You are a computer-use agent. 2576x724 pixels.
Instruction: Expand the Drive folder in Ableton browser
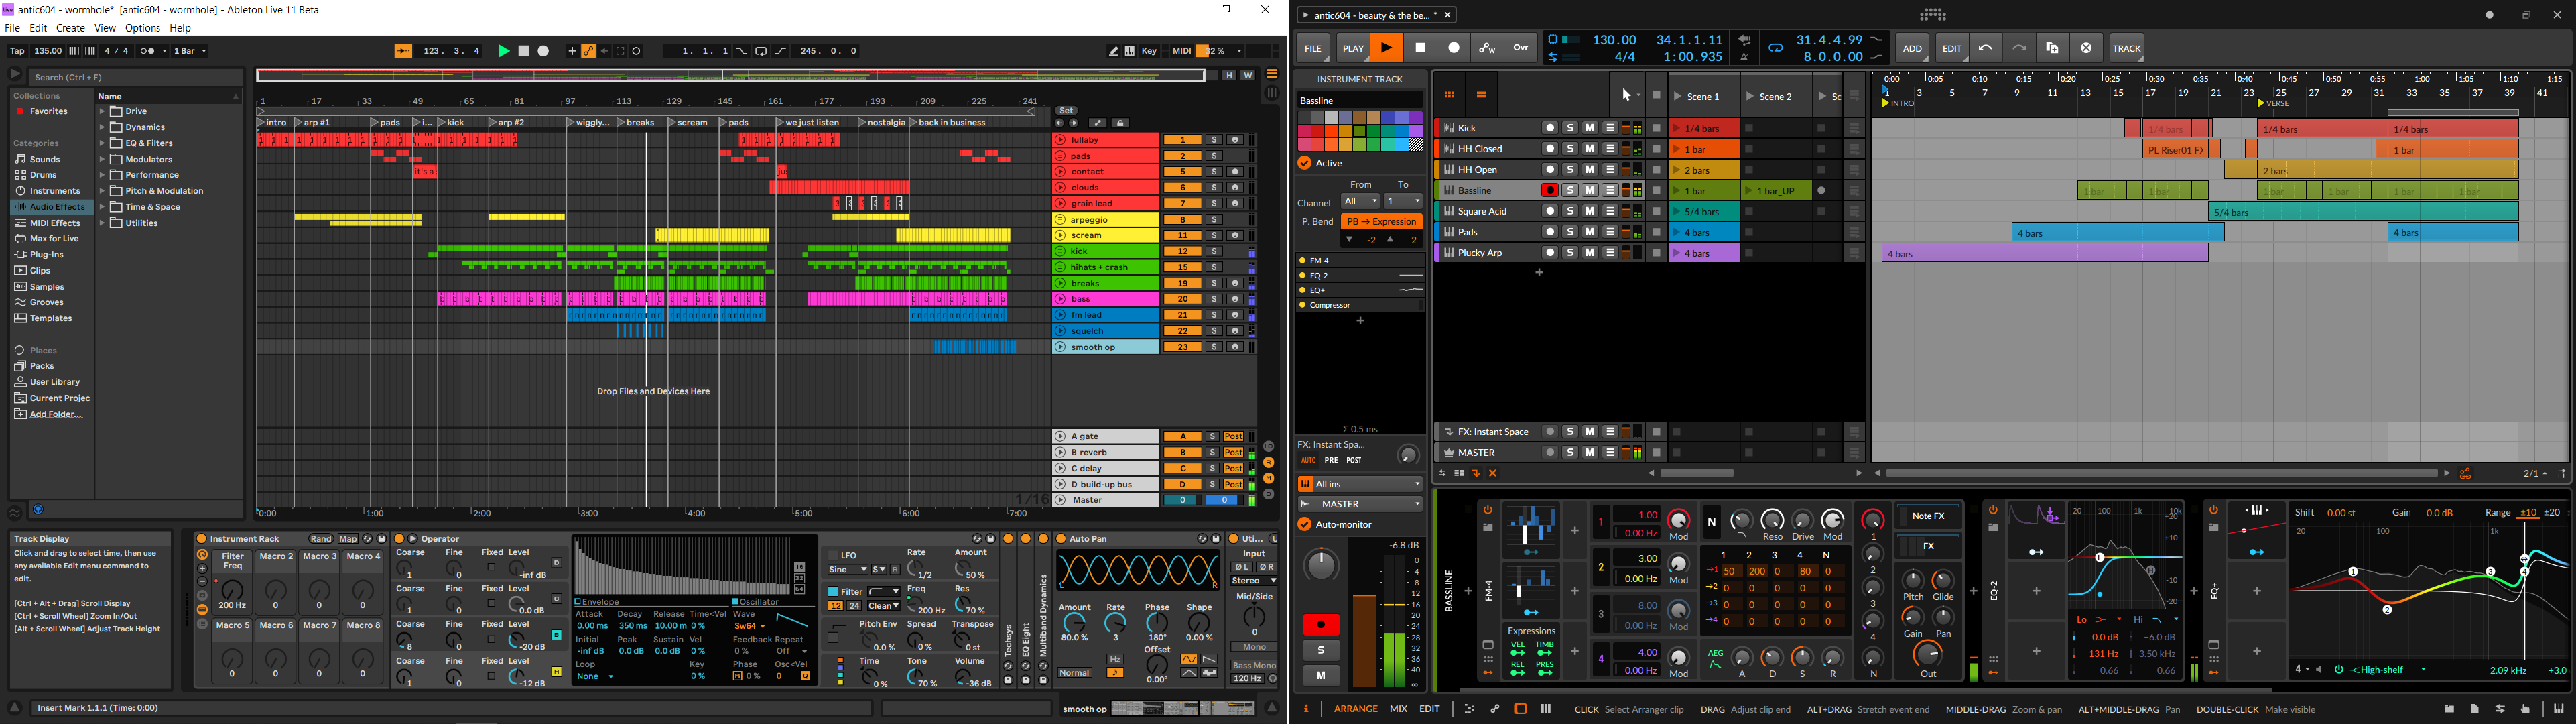[102, 111]
